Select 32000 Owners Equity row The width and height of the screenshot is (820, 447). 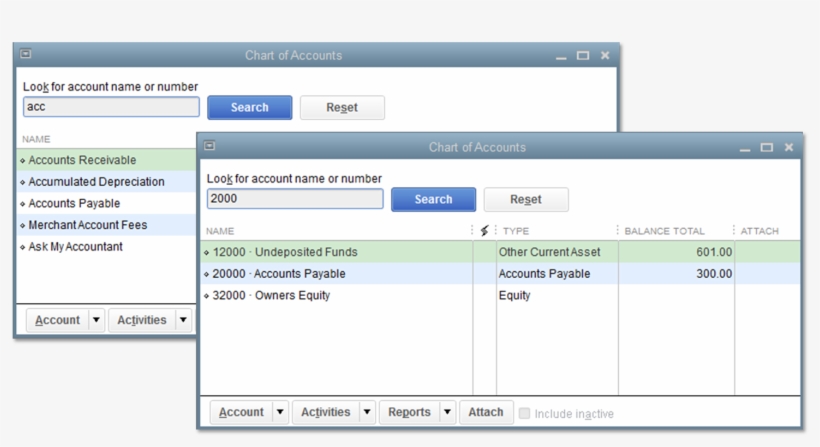(500, 295)
